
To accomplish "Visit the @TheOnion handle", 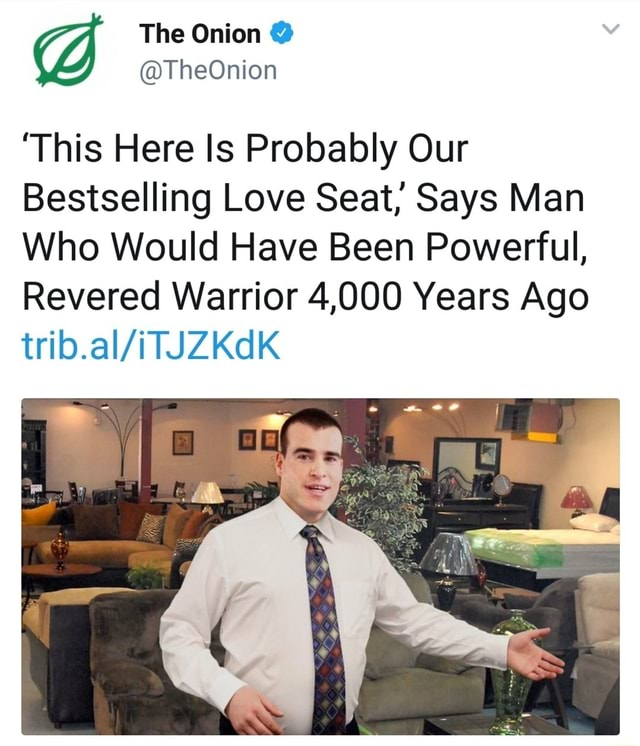I will click(208, 70).
